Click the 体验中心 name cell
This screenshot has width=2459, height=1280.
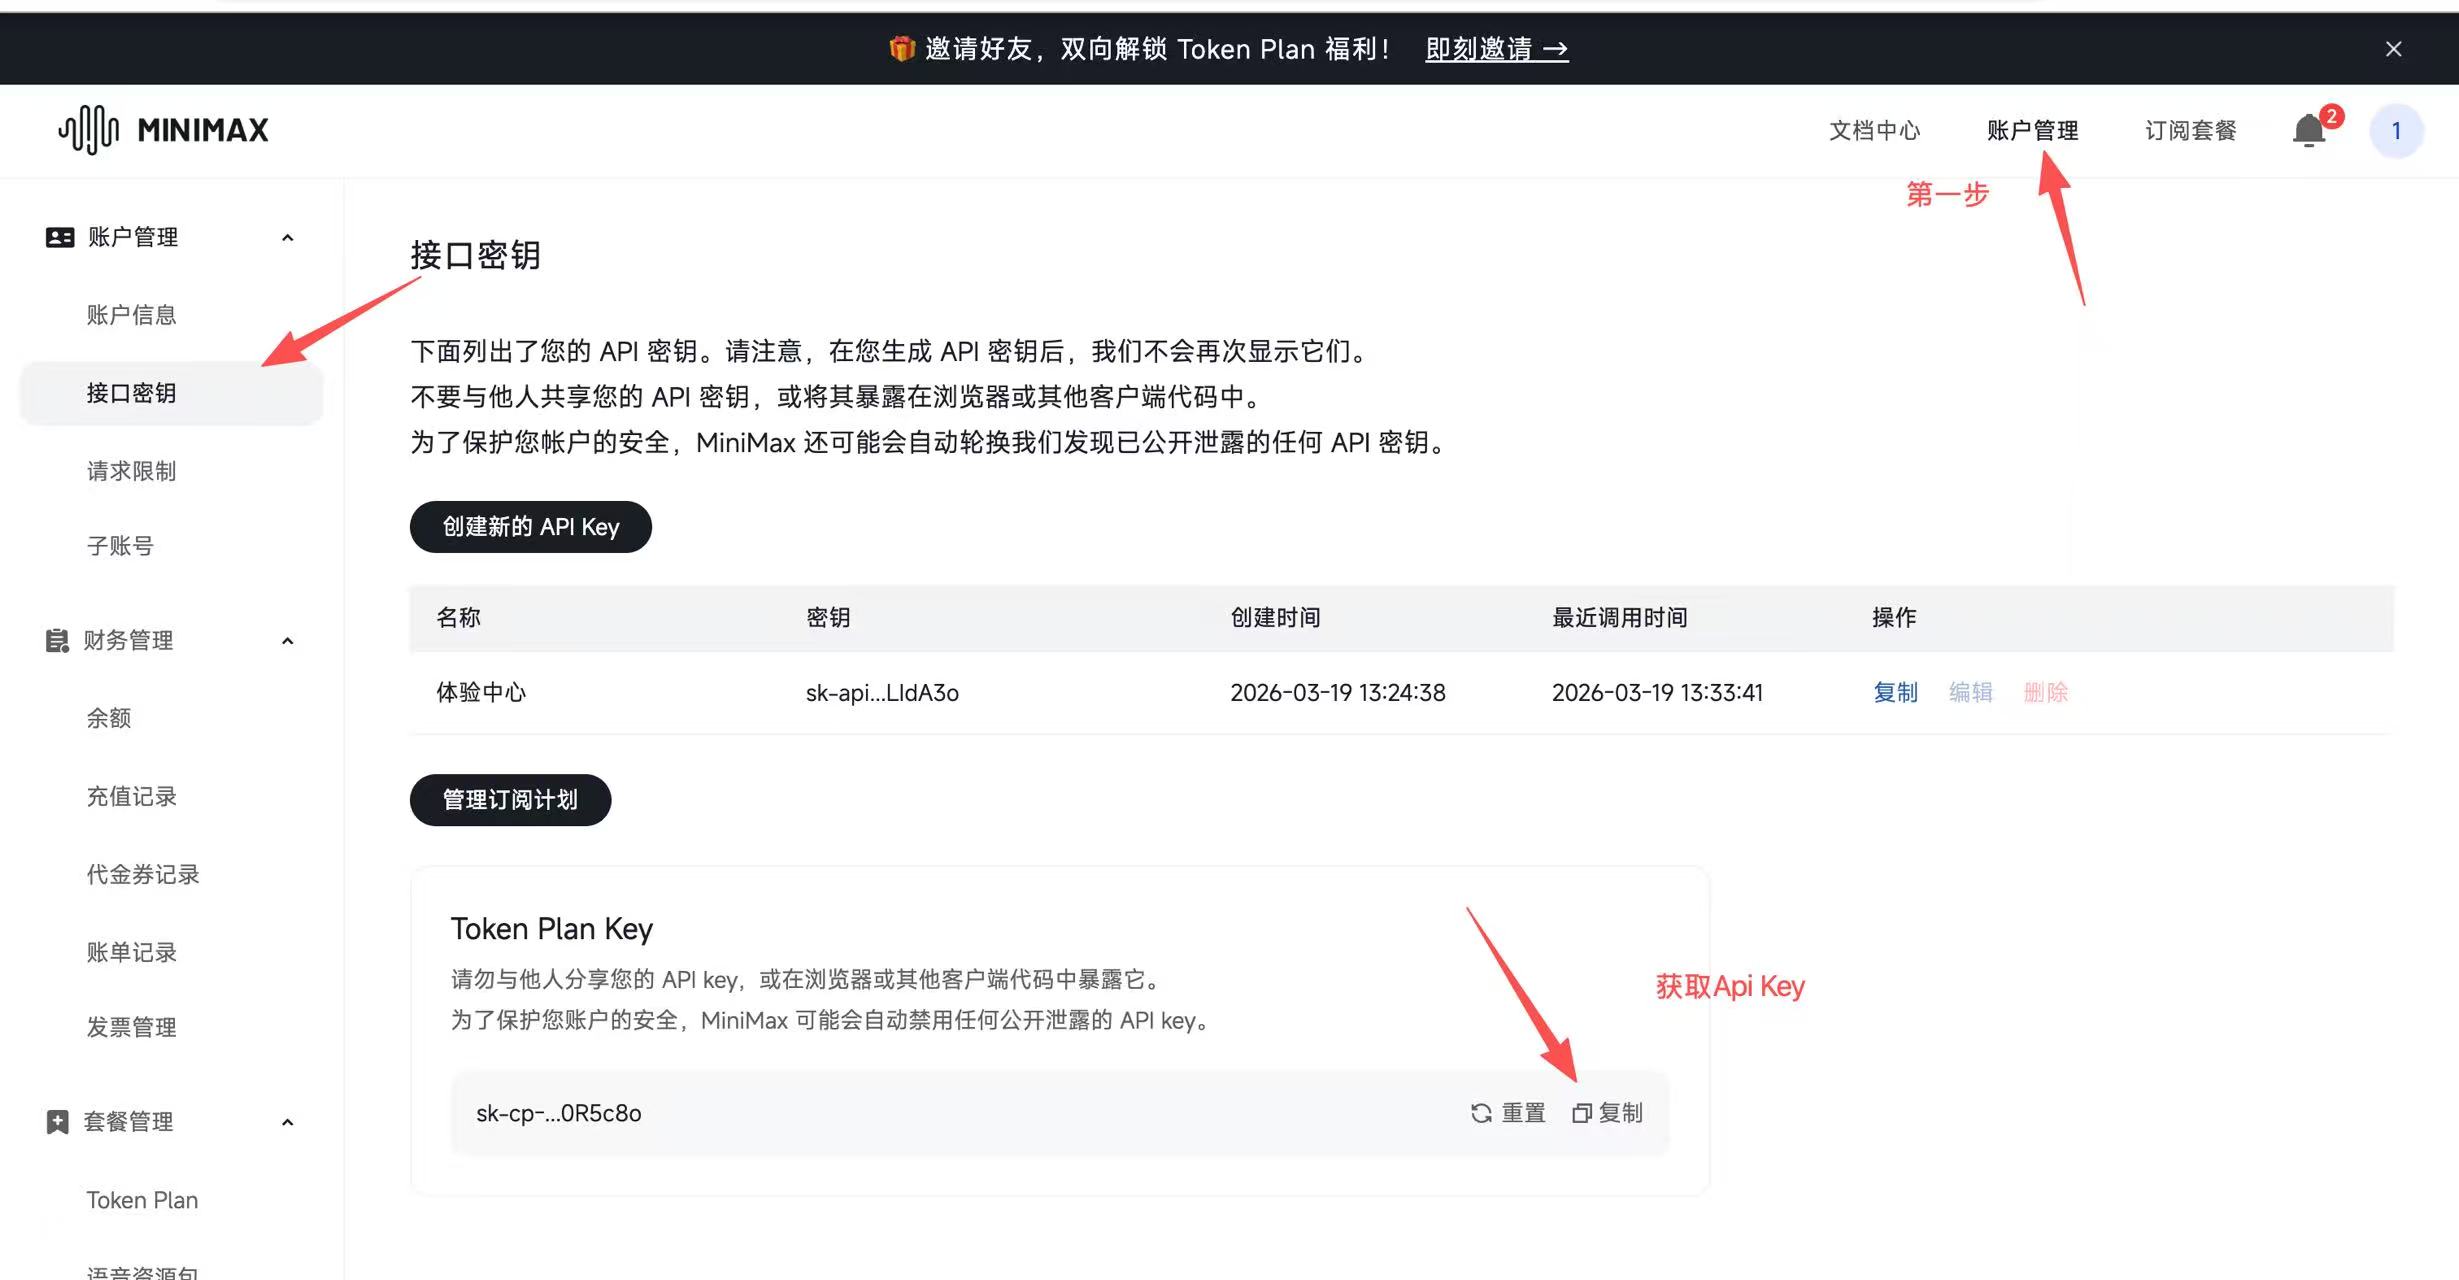pyautogui.click(x=481, y=692)
